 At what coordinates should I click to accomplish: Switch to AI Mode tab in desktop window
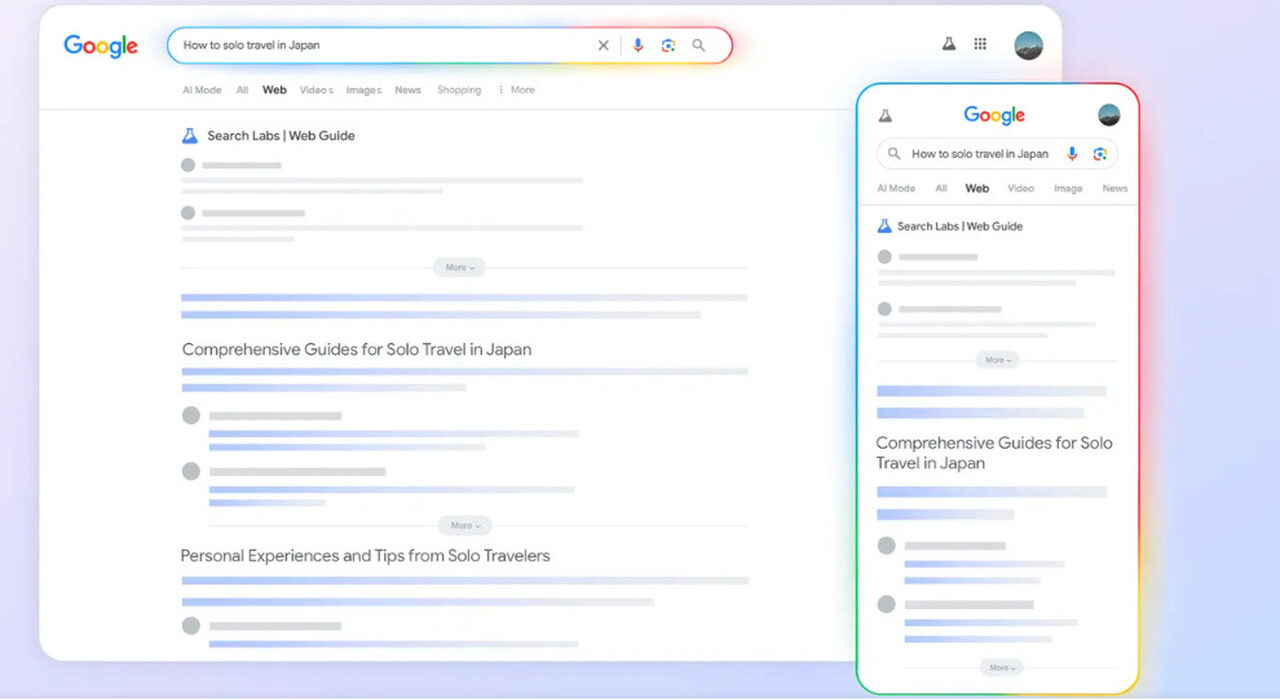tap(202, 90)
